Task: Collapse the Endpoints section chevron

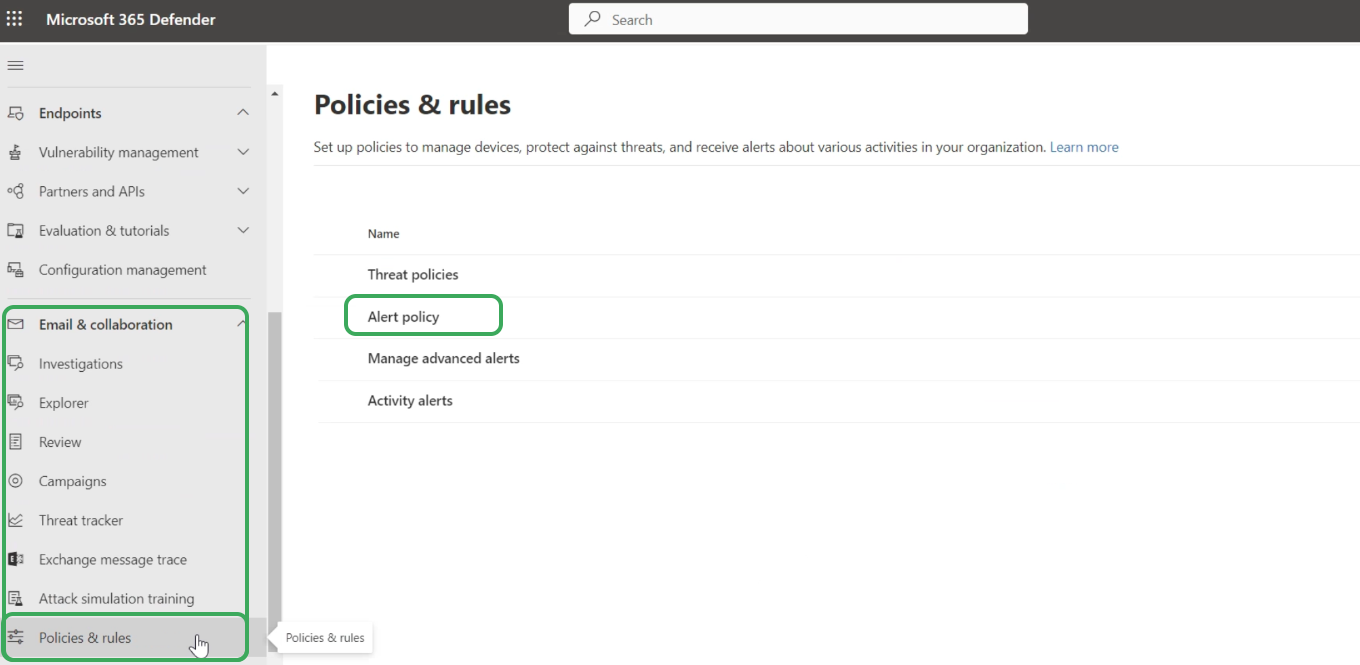Action: [x=243, y=113]
